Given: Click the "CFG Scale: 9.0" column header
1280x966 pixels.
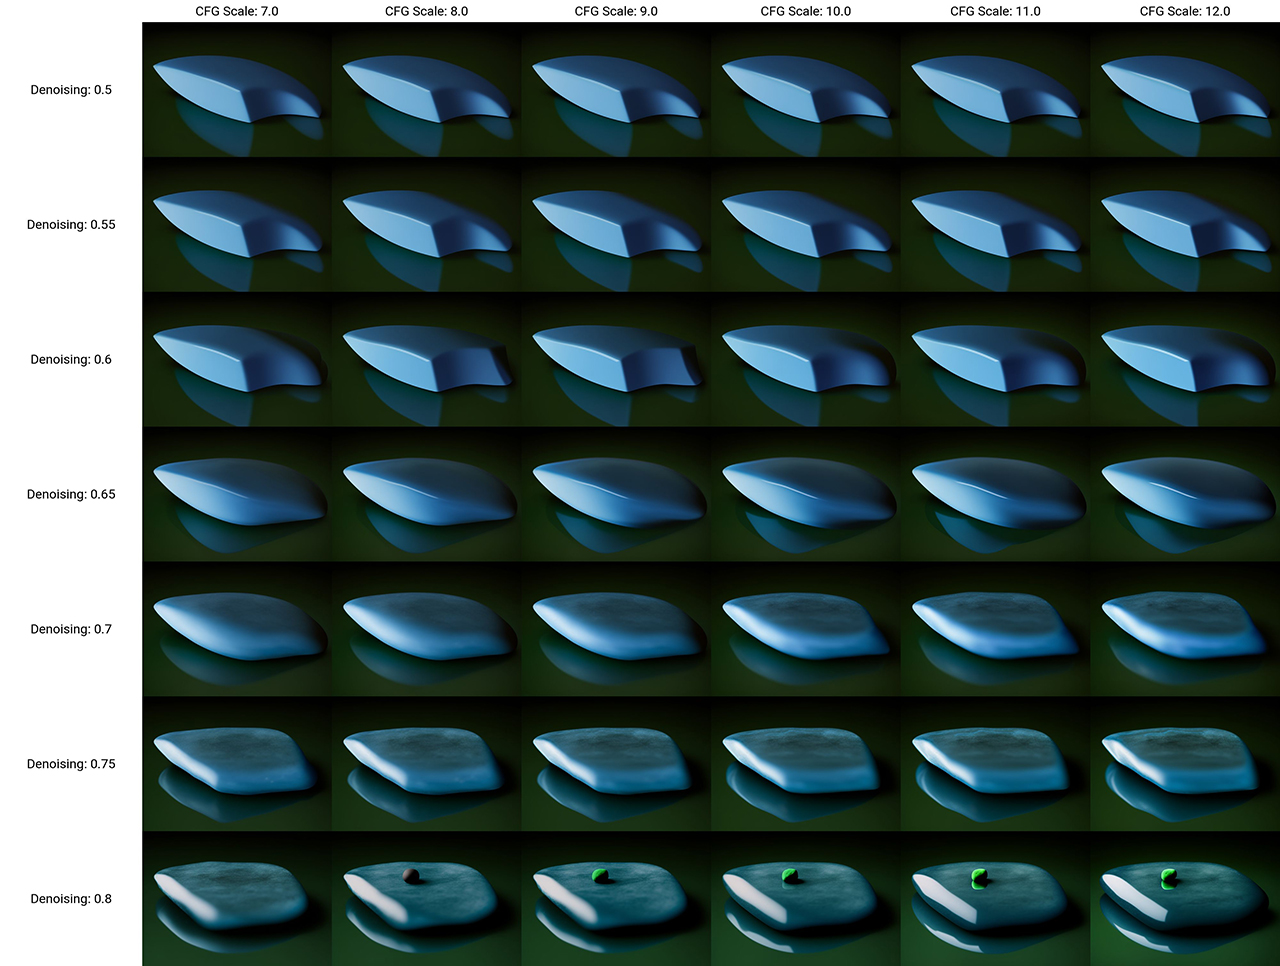Looking at the screenshot, I should pyautogui.click(x=616, y=11).
